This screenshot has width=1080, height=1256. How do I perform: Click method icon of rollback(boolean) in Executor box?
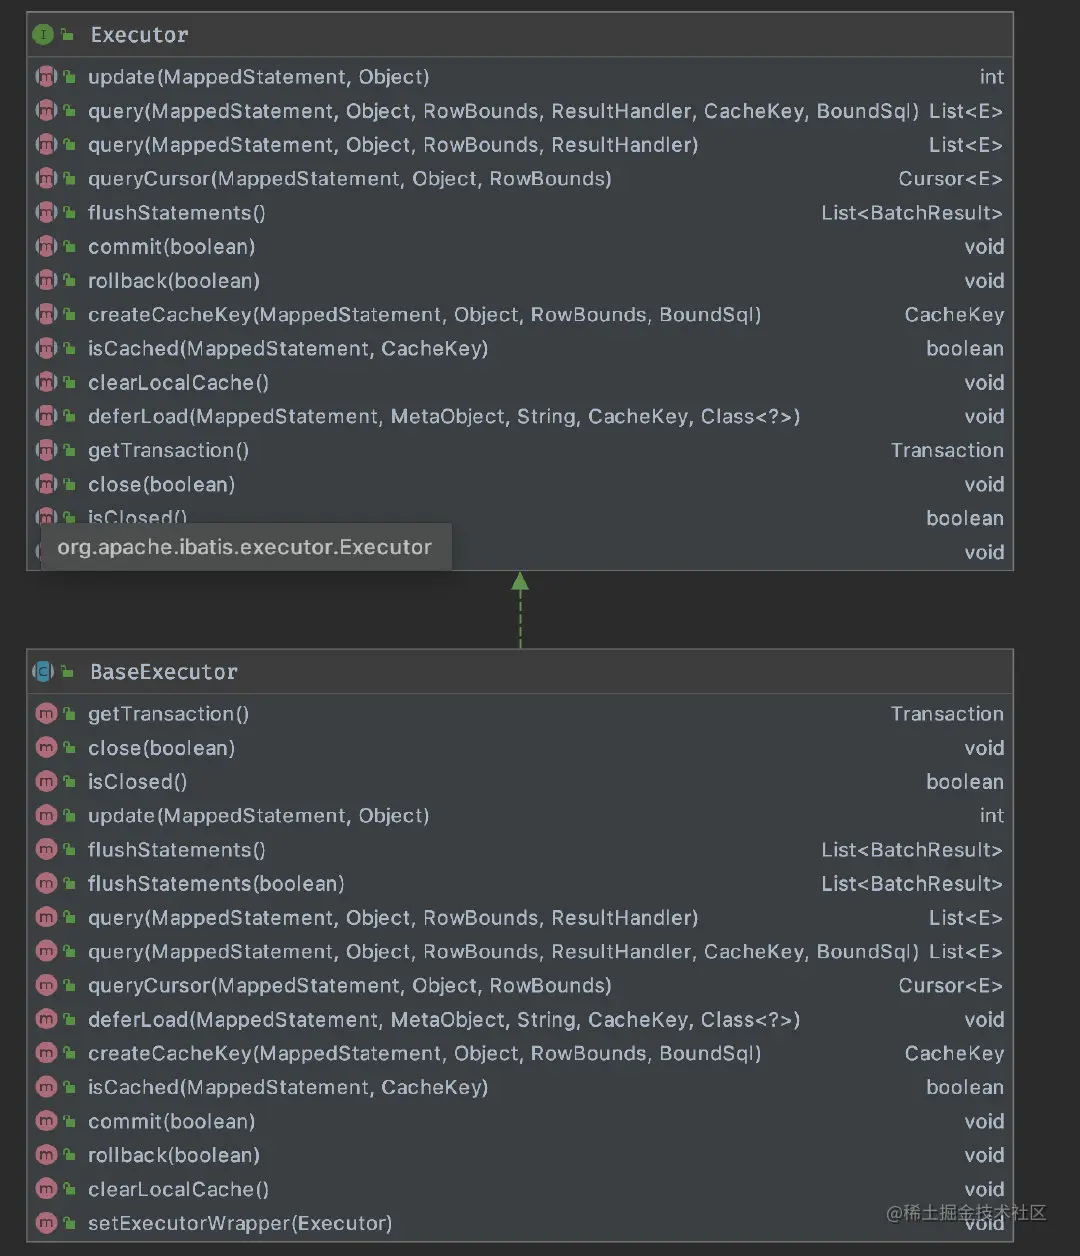click(x=46, y=281)
